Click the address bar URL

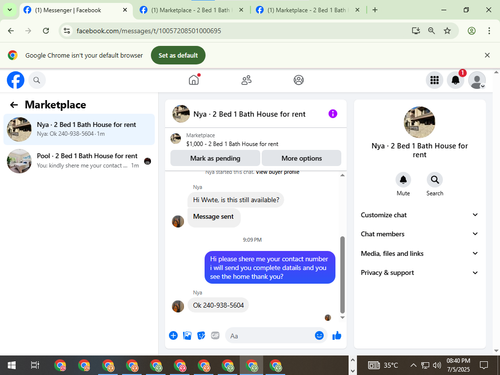[x=149, y=31]
